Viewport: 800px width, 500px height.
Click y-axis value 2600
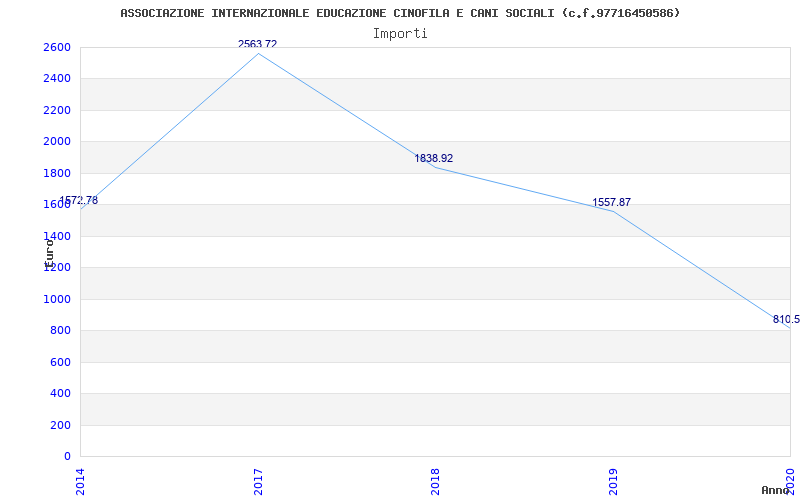coord(57,47)
